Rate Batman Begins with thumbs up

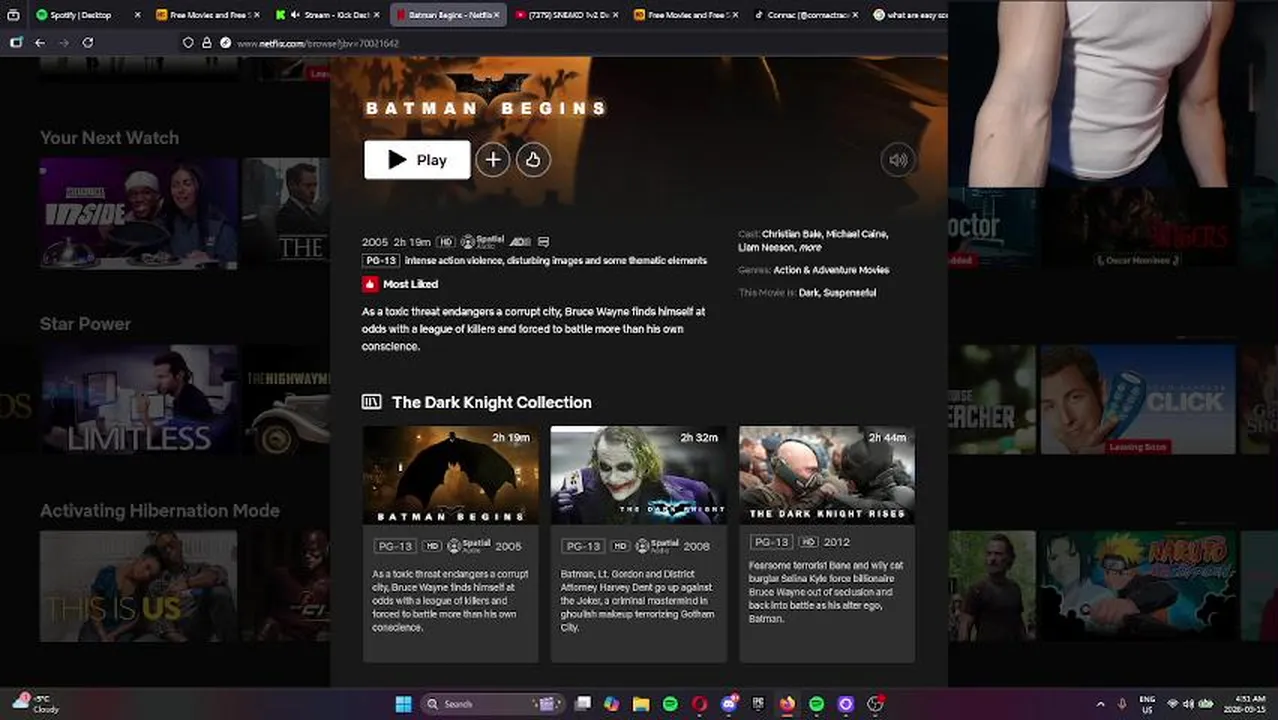pos(533,160)
